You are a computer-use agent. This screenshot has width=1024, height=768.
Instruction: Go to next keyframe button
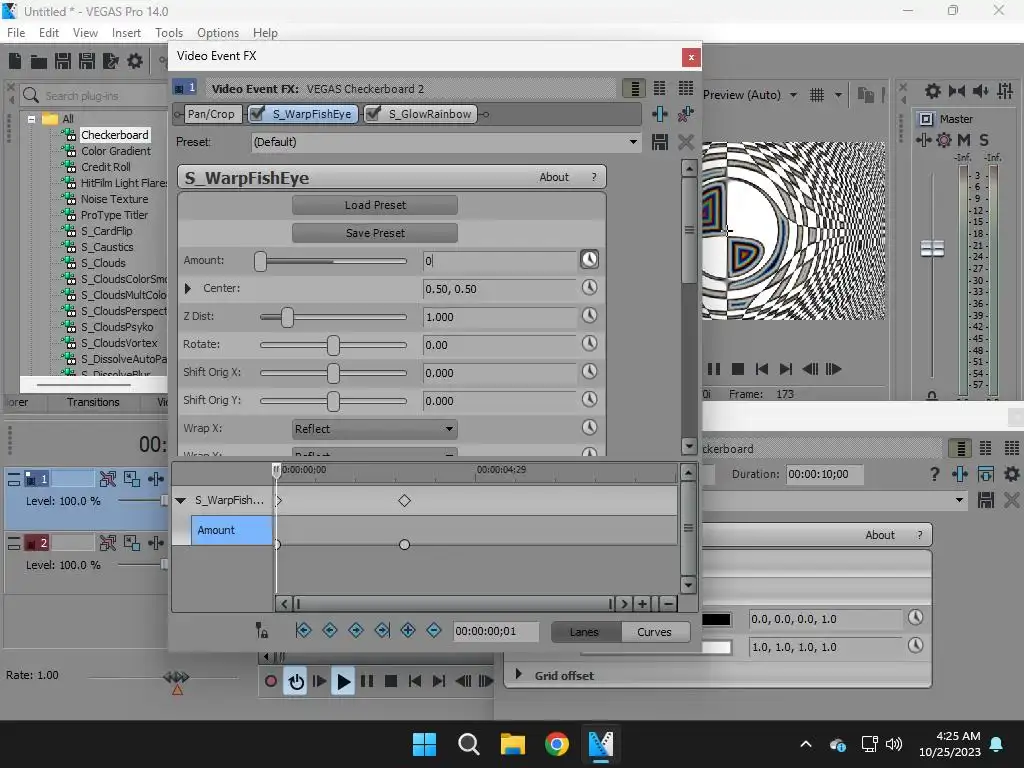coord(356,630)
